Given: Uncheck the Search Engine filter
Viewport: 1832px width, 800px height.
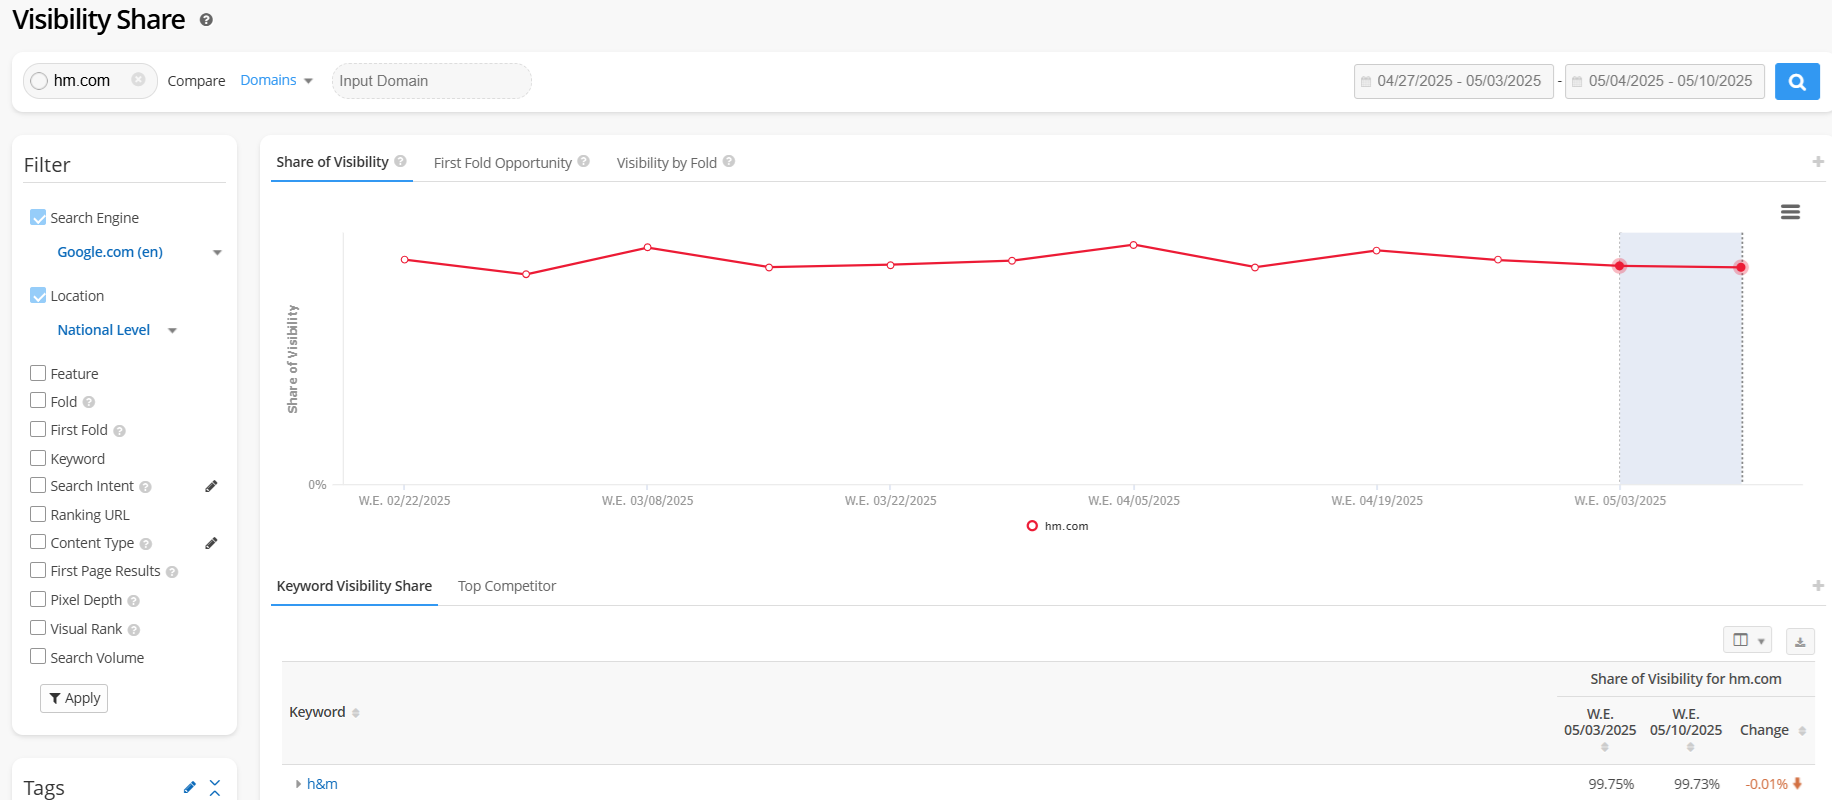Looking at the screenshot, I should [x=38, y=217].
